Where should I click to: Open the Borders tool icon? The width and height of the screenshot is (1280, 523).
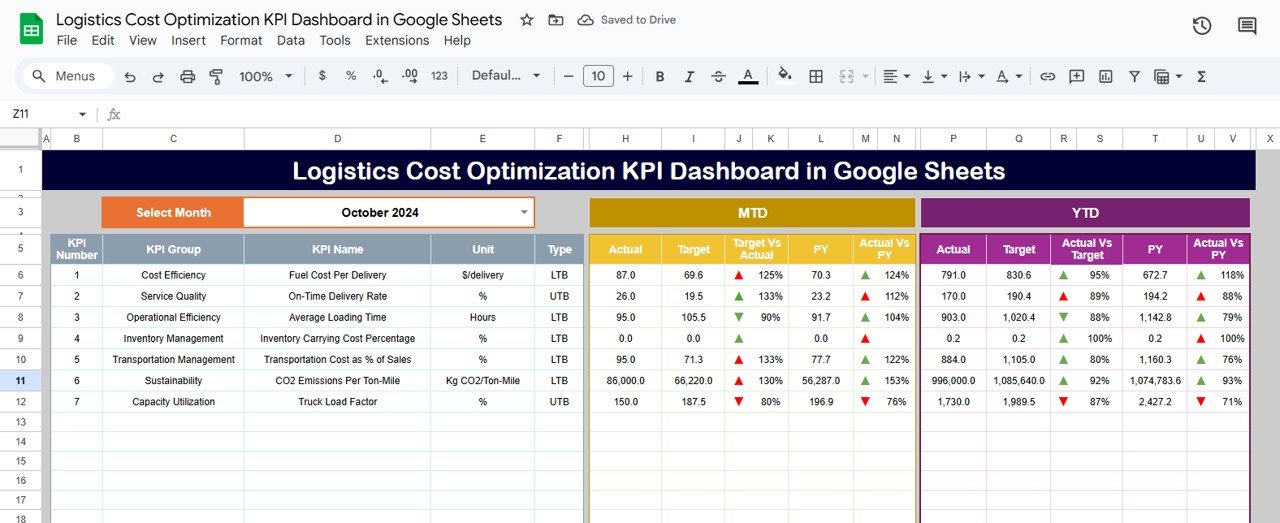coord(816,76)
